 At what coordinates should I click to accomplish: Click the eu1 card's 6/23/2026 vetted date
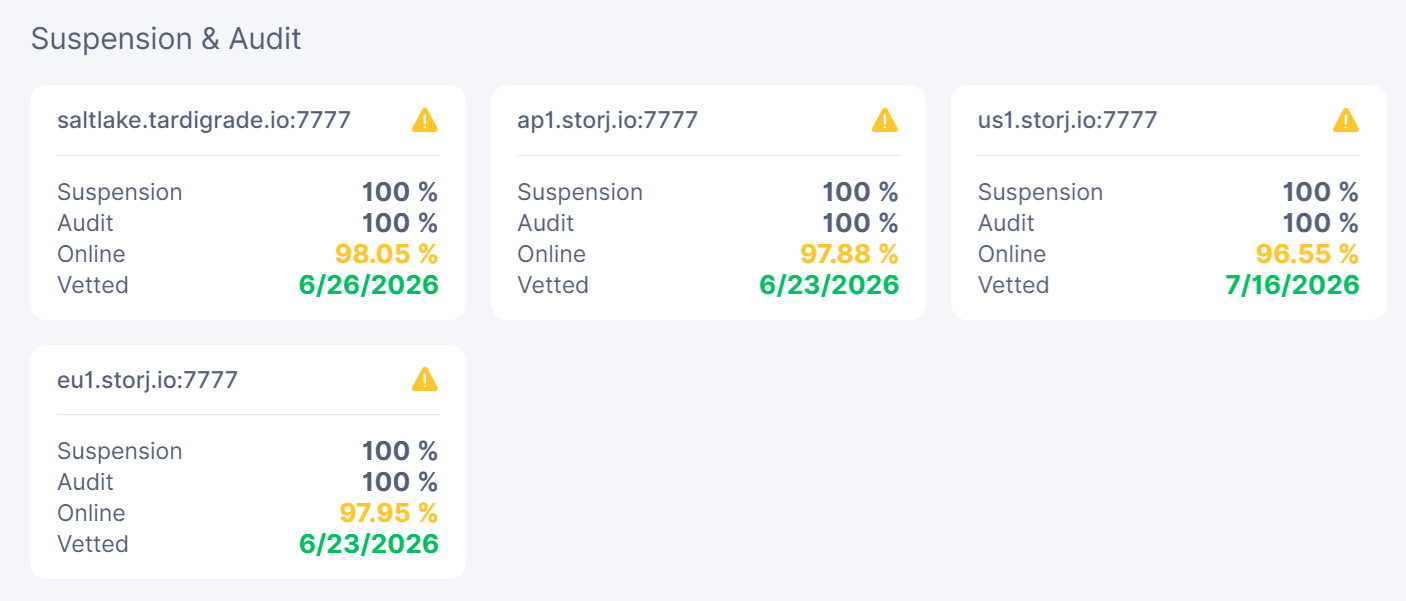tap(369, 544)
